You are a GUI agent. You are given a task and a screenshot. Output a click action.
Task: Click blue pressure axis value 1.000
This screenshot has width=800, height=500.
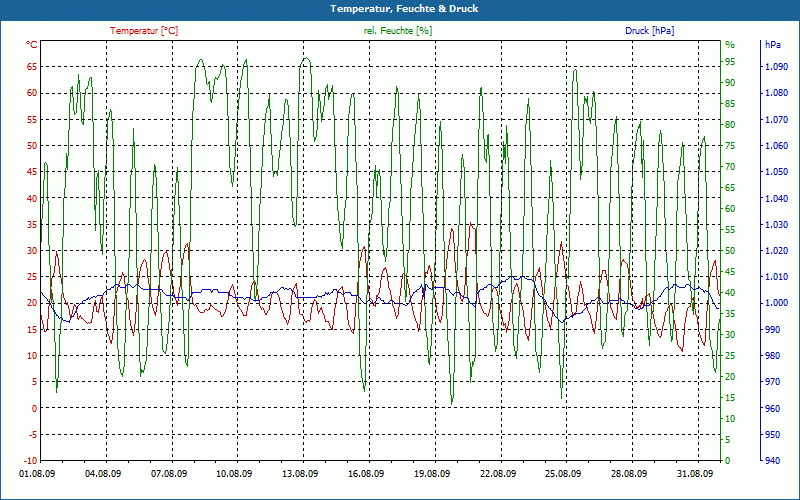pos(777,303)
